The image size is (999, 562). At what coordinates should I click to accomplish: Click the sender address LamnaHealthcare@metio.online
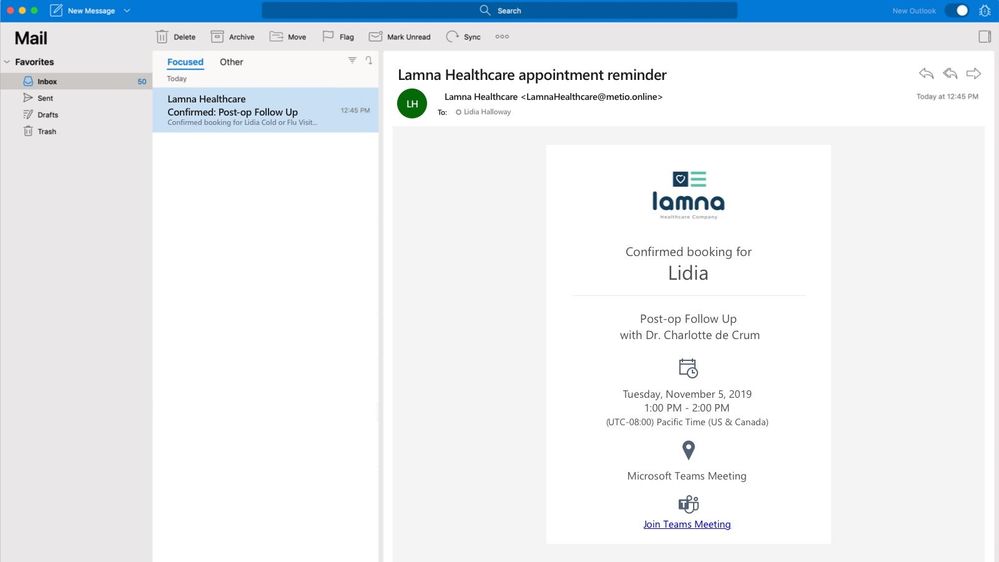coord(592,97)
